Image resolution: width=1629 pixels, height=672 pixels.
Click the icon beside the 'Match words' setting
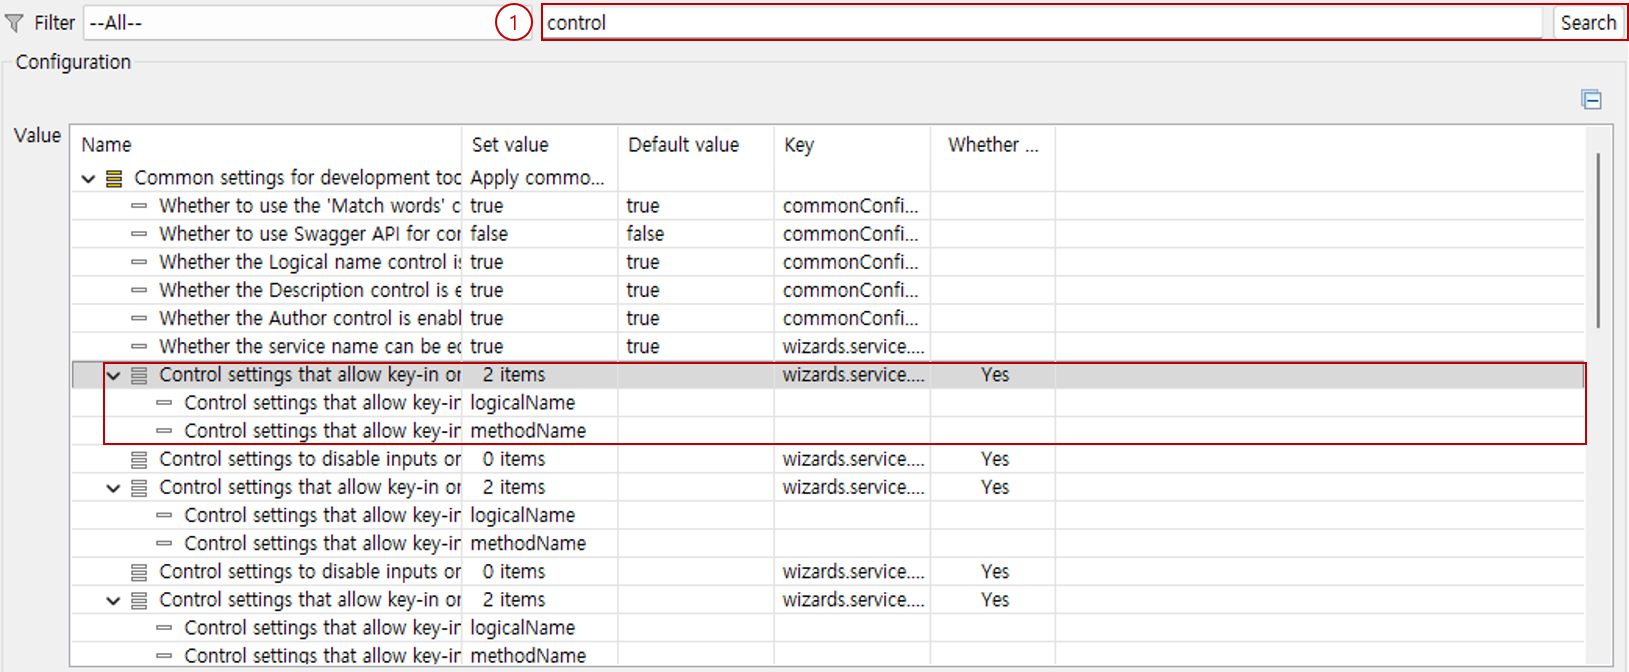pos(139,206)
